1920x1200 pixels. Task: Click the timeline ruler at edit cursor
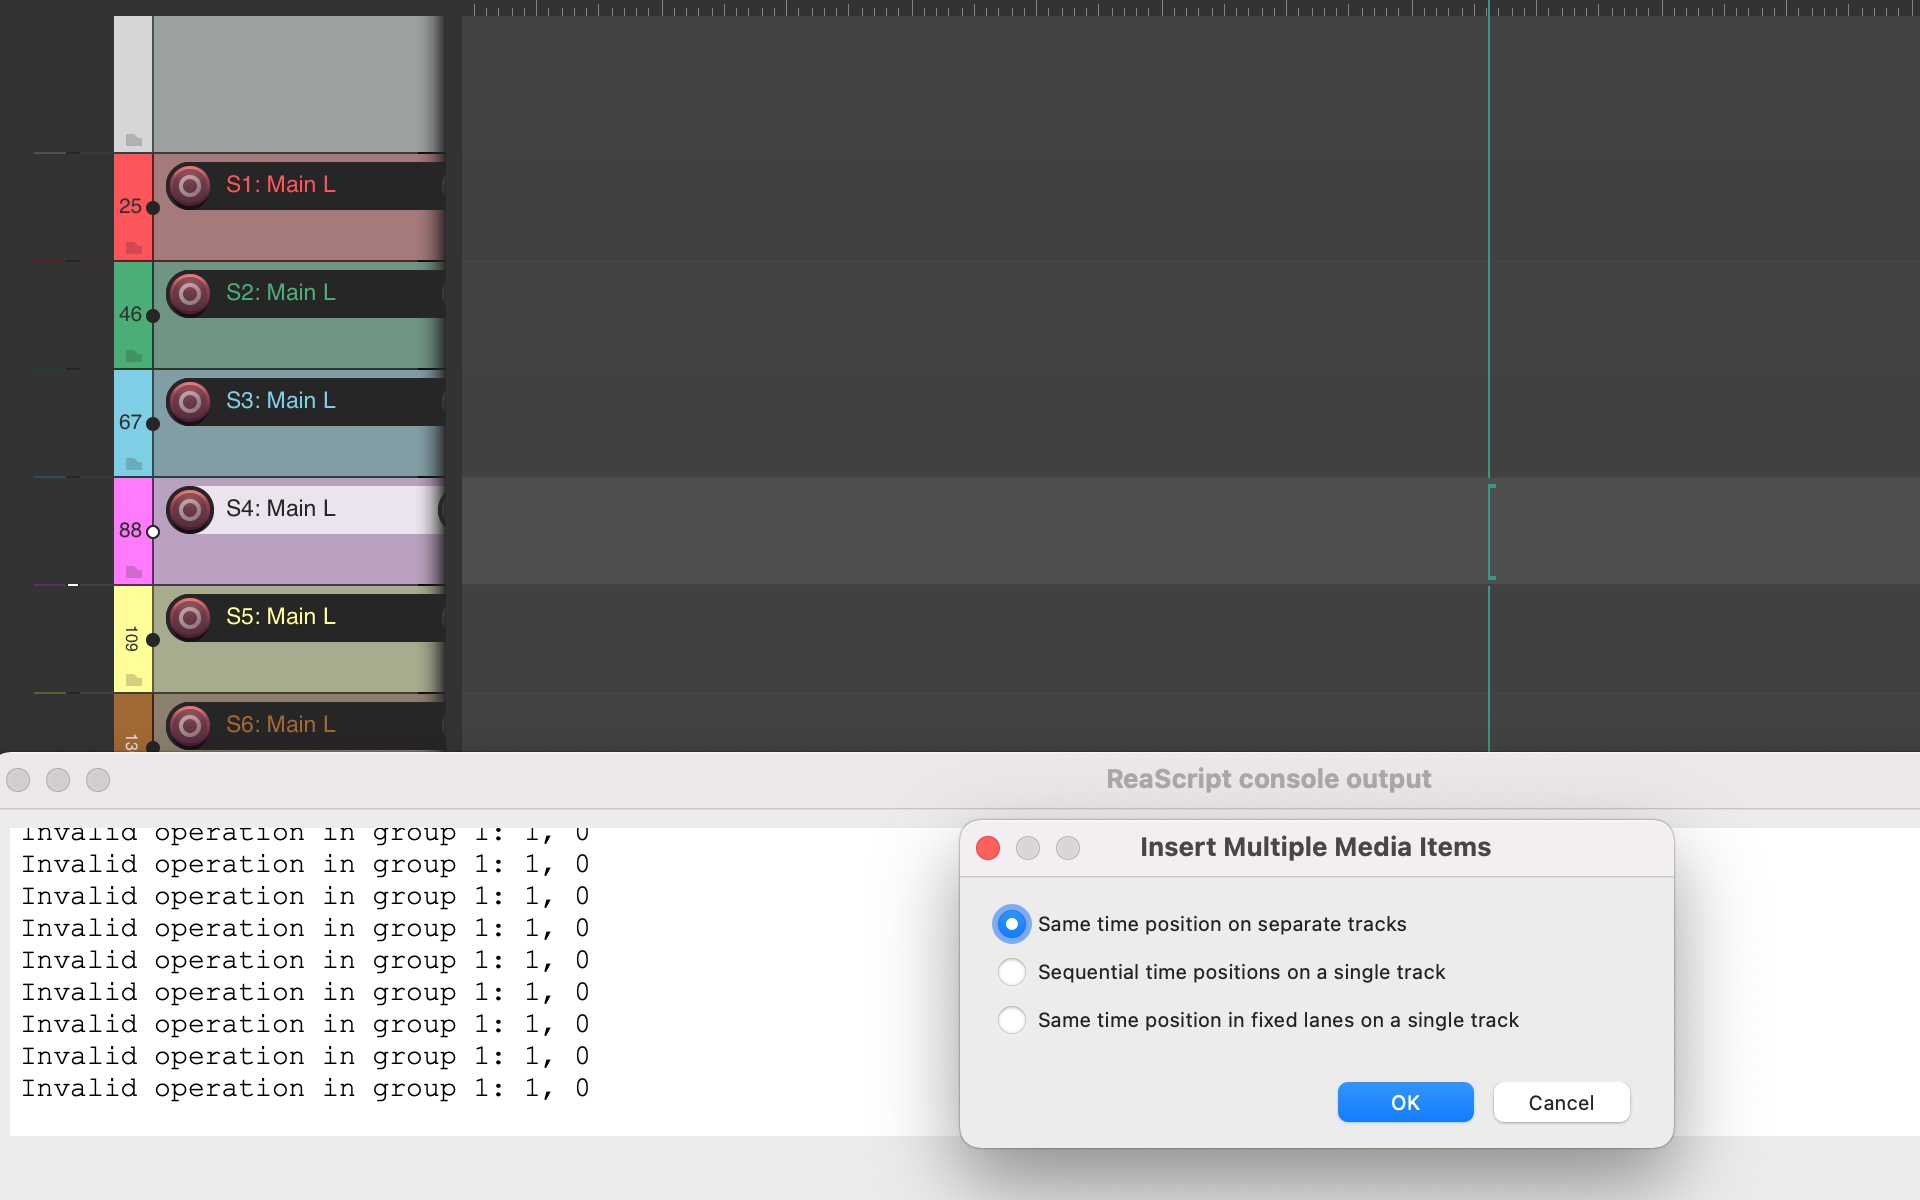point(1488,8)
